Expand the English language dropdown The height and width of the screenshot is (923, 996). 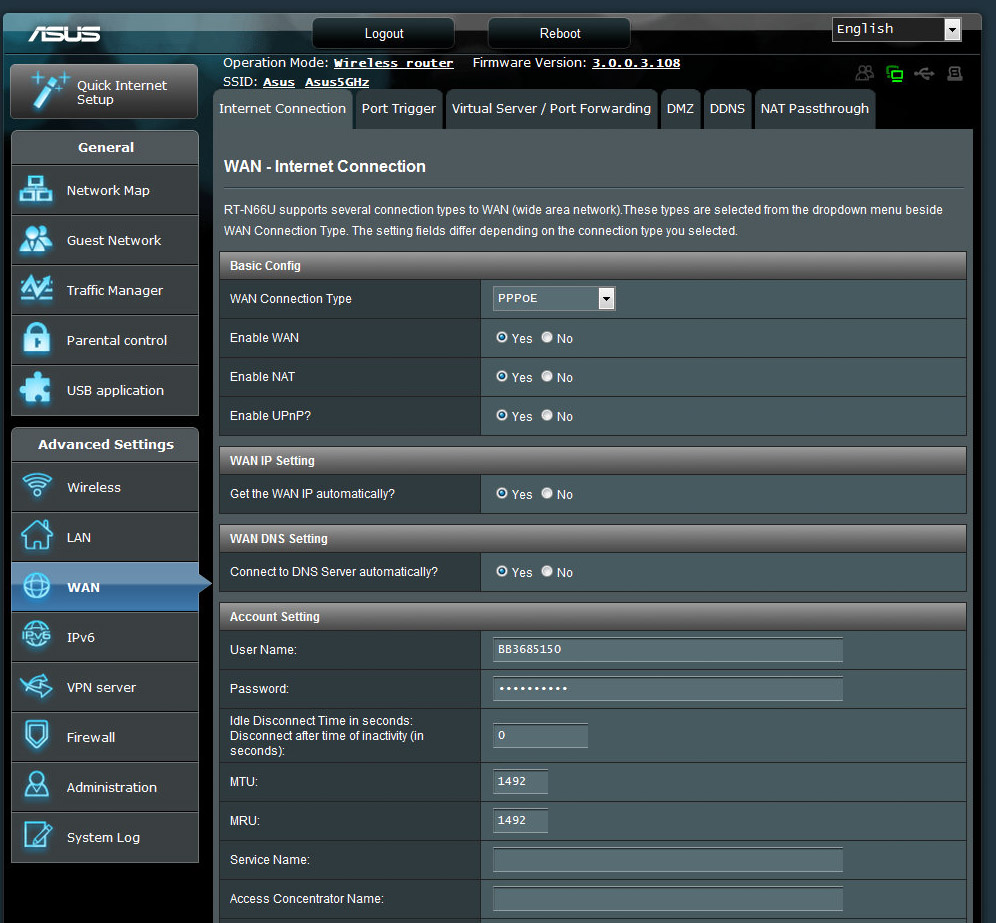pos(896,29)
